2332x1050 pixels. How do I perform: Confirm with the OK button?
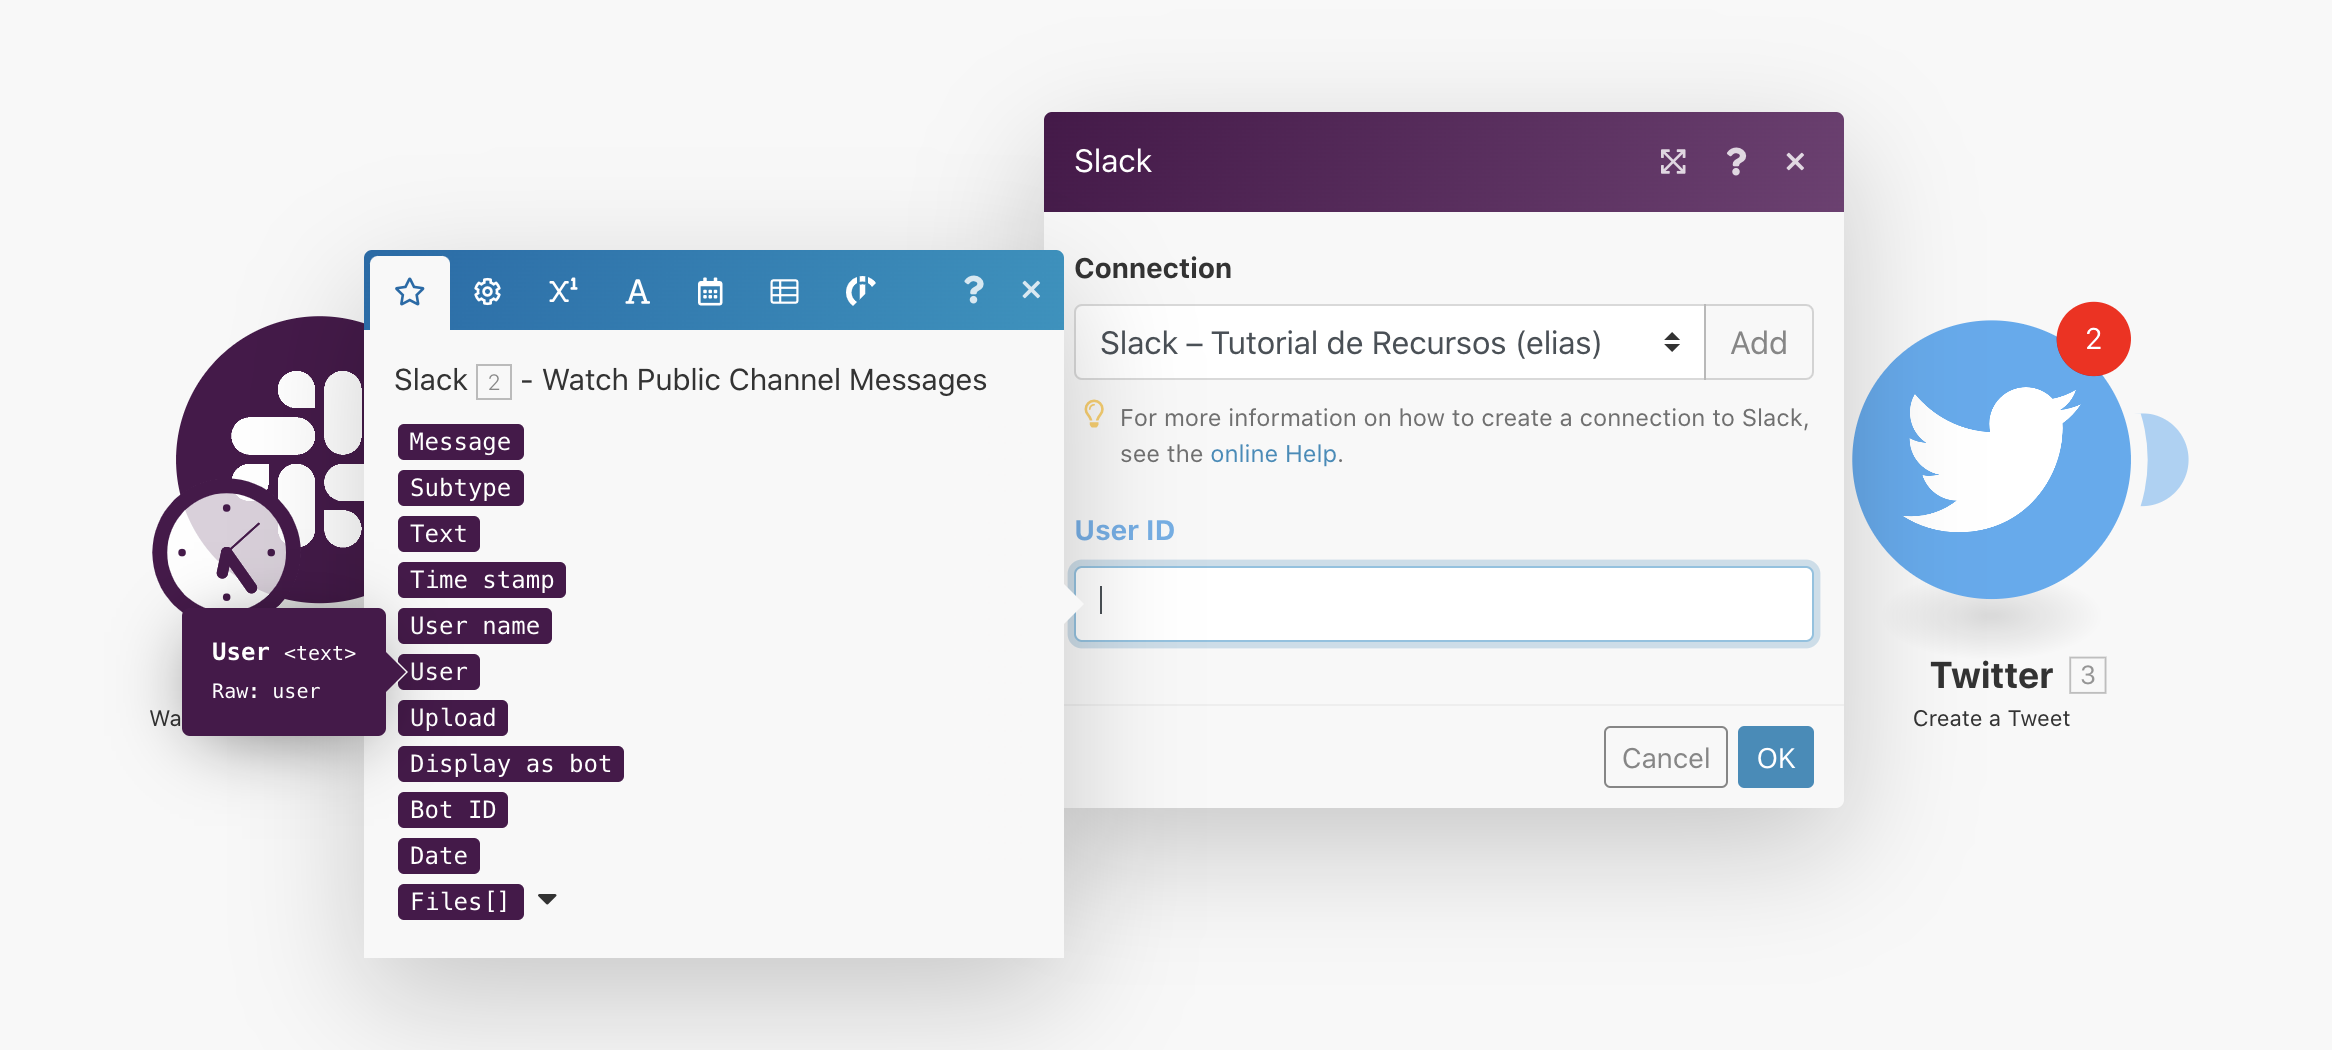1775,758
